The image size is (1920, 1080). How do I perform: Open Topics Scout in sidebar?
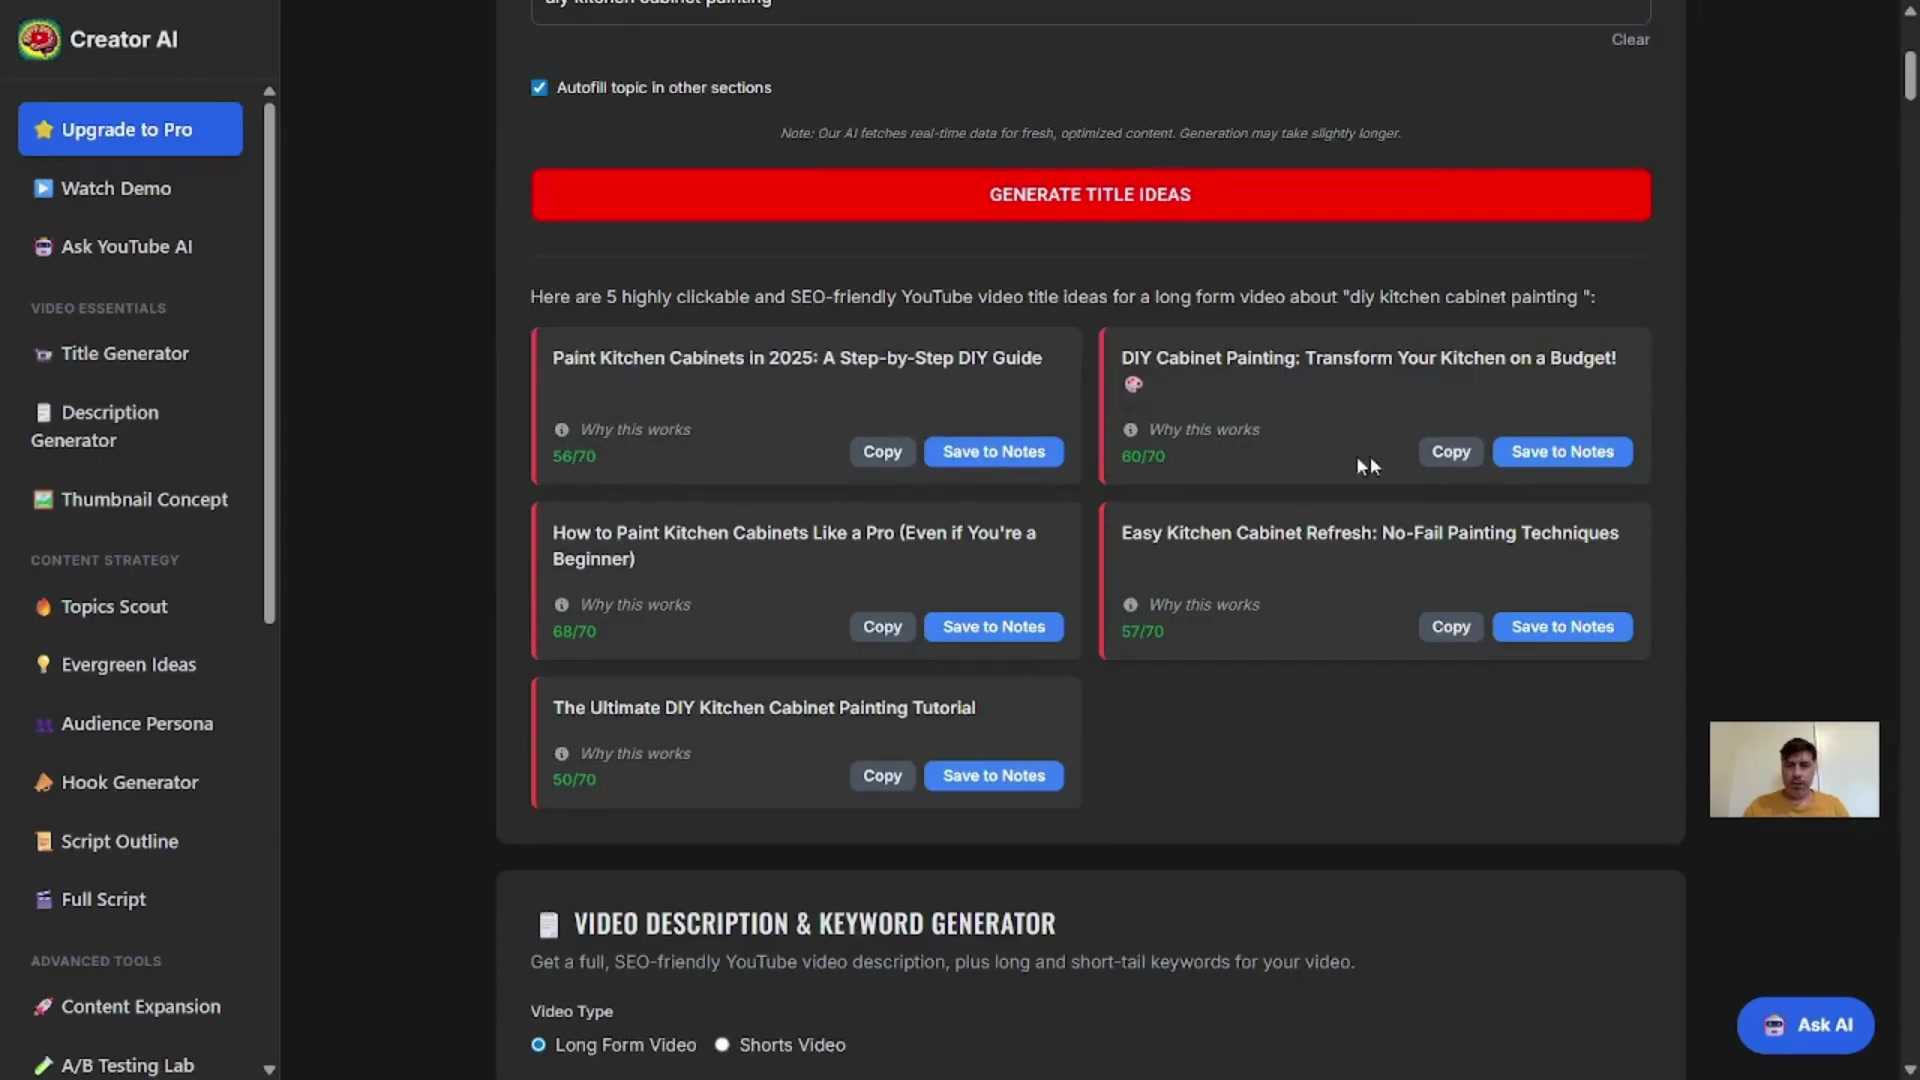114,607
